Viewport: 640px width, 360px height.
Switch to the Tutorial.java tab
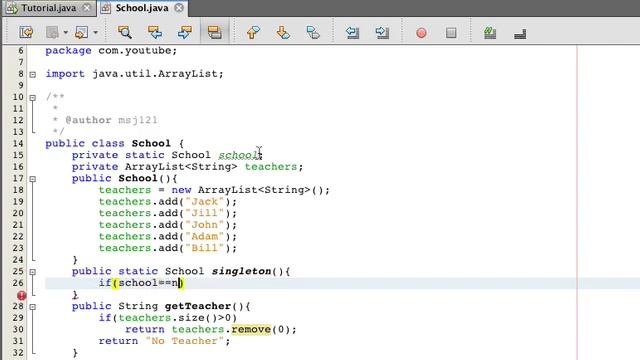49,8
